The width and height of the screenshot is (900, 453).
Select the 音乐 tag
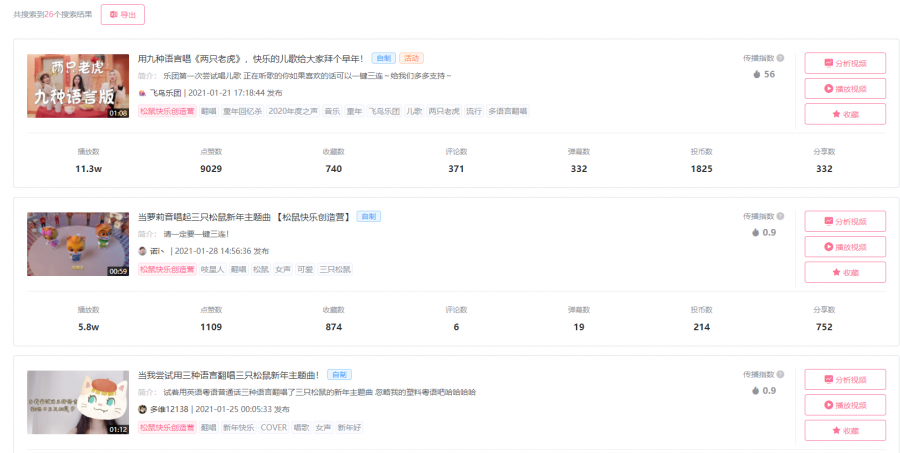click(332, 111)
